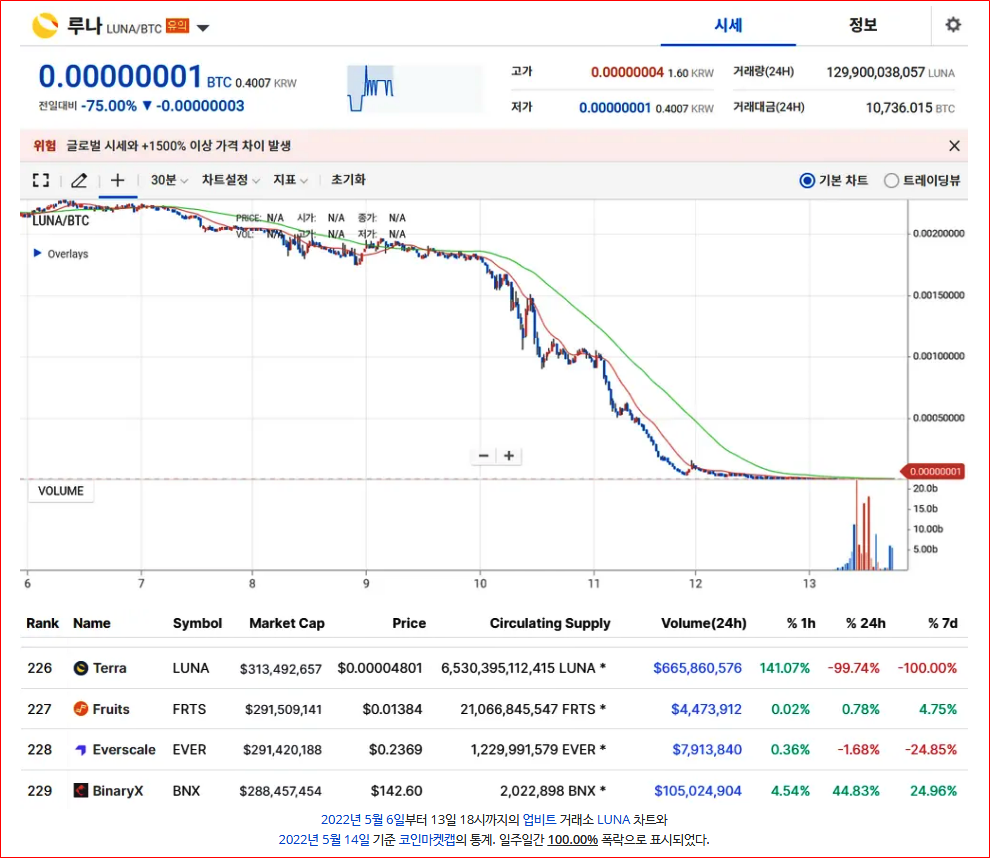Open the 차트설정 dropdown
Viewport: 990px width, 858px height.
pos(230,181)
